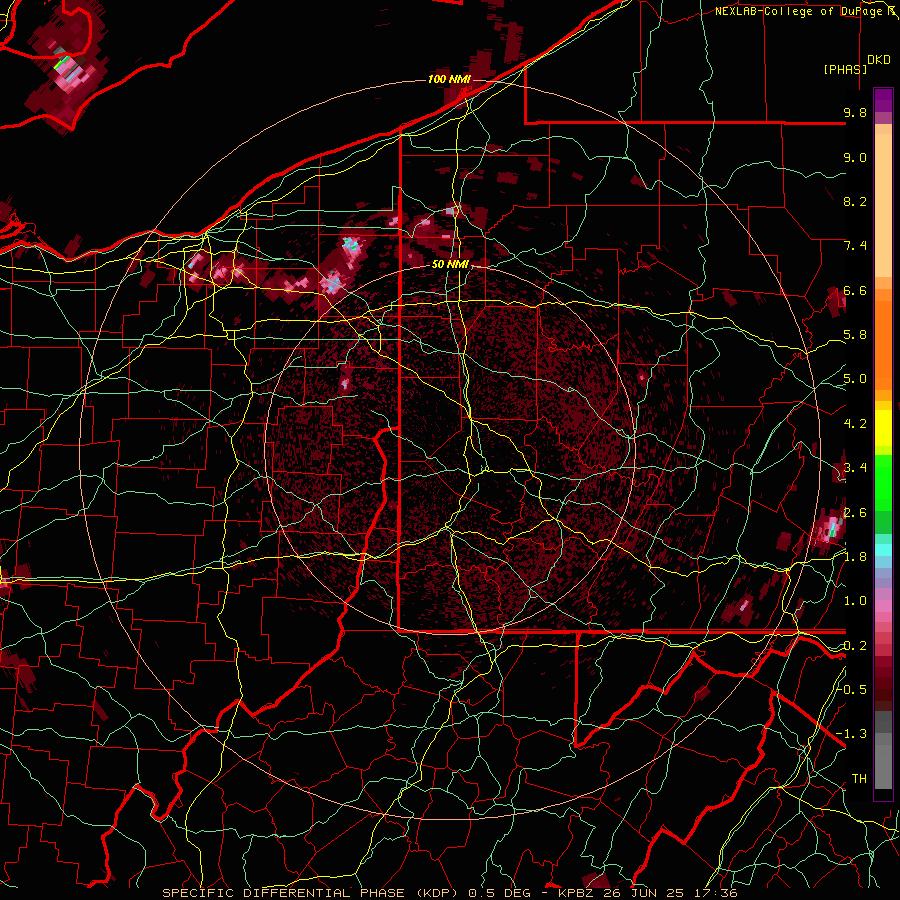Click the 5.8 scale value
The height and width of the screenshot is (900, 900).
coord(855,335)
